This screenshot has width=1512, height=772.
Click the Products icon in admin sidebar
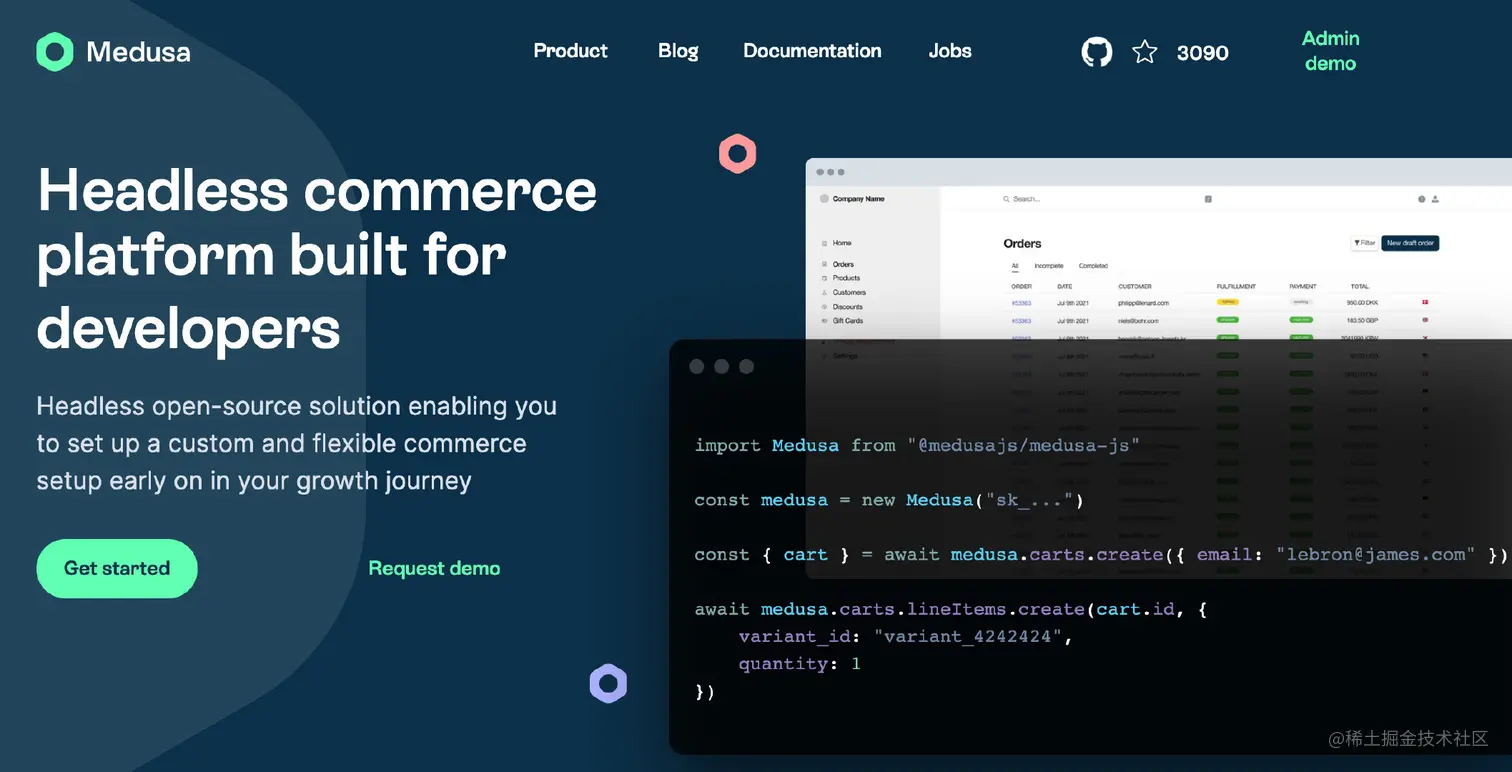pos(824,278)
